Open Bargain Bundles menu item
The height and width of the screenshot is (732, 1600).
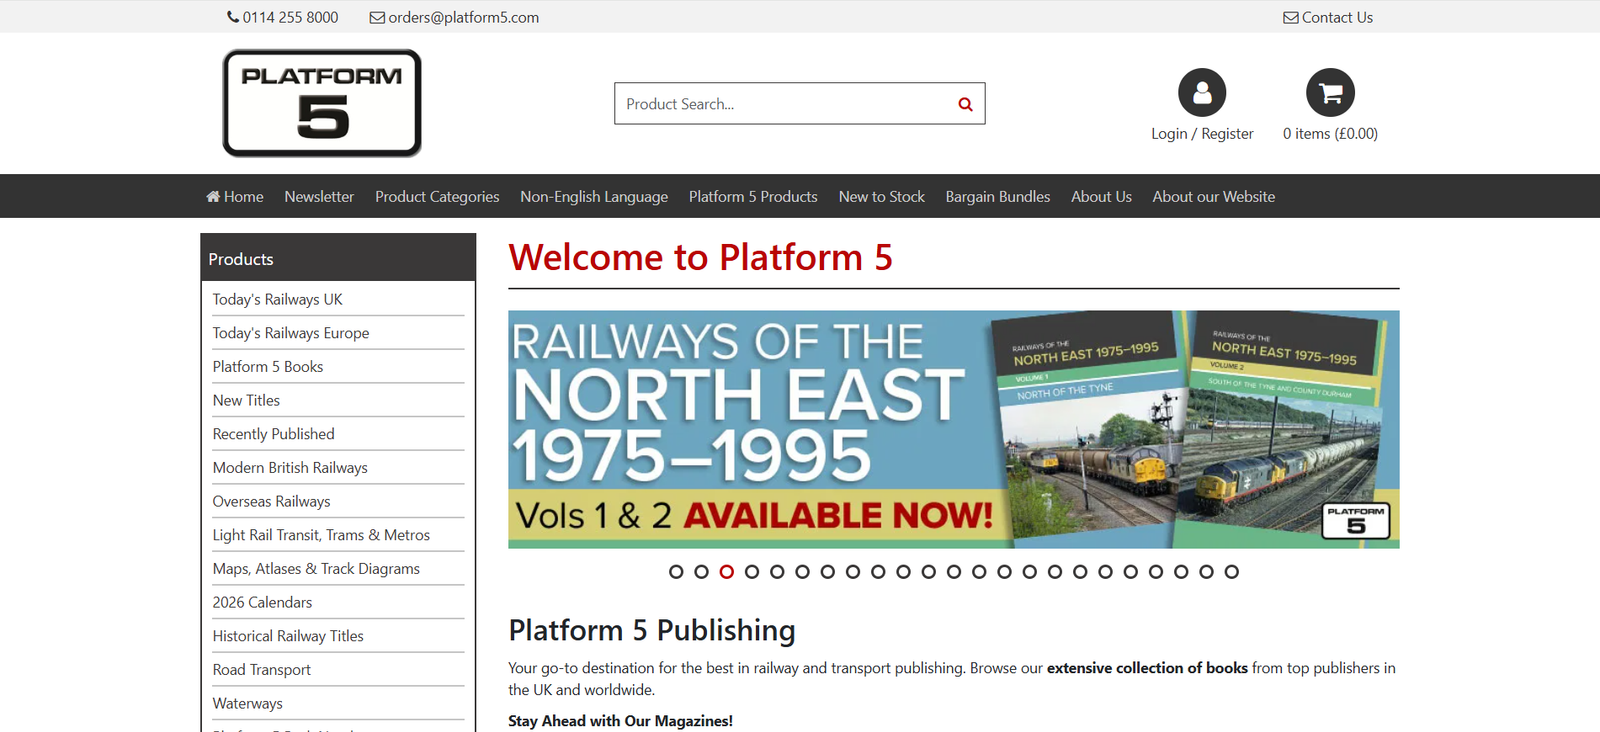tap(998, 197)
